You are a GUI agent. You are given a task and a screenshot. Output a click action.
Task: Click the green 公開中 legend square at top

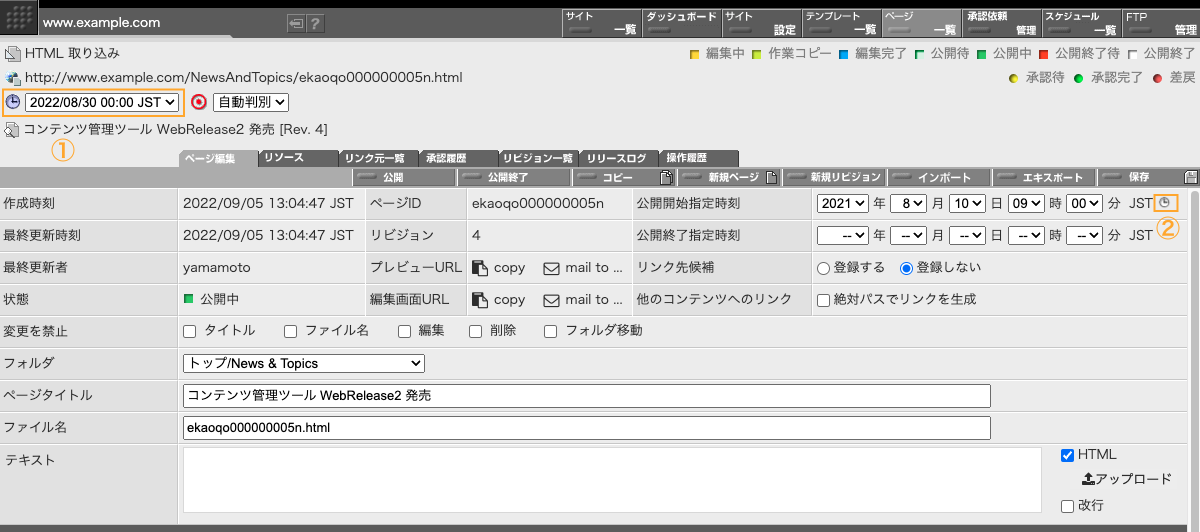coord(982,54)
